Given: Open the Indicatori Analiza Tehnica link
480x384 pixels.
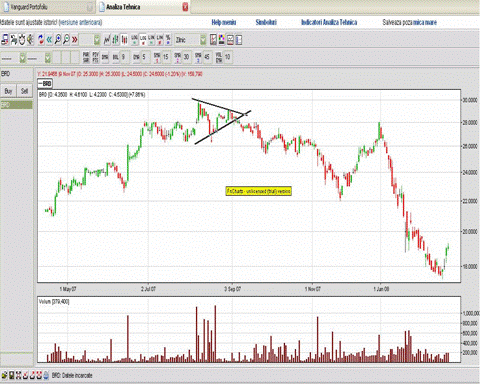Looking at the screenshot, I should point(329,22).
